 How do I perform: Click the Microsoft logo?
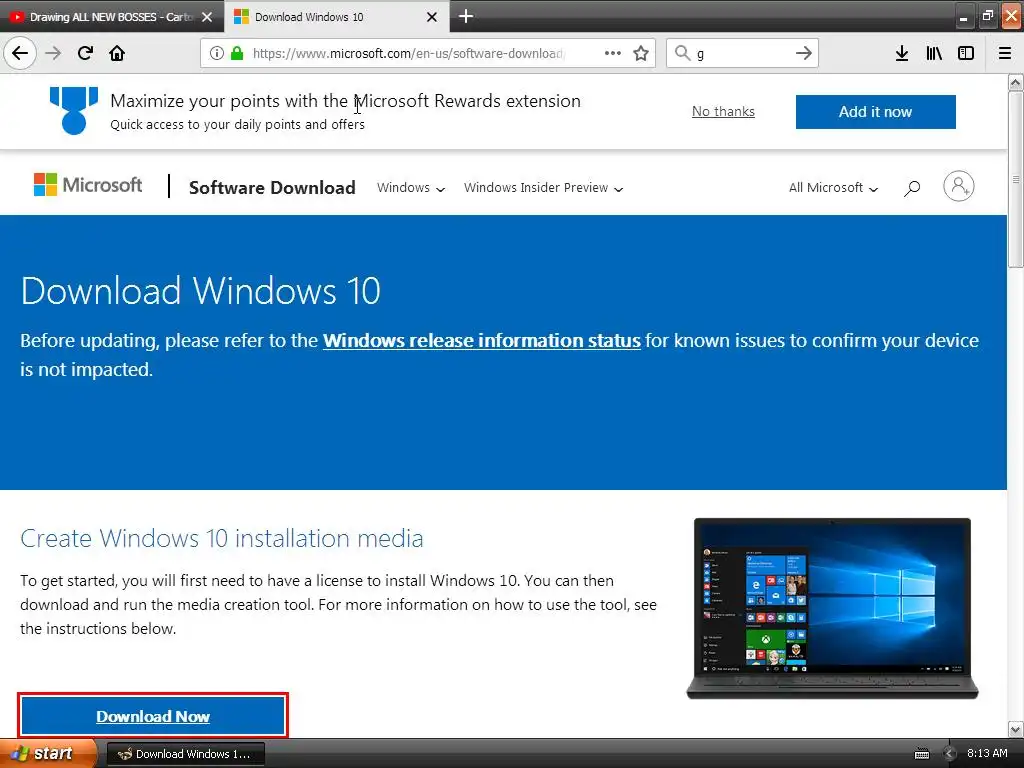pos(88,185)
